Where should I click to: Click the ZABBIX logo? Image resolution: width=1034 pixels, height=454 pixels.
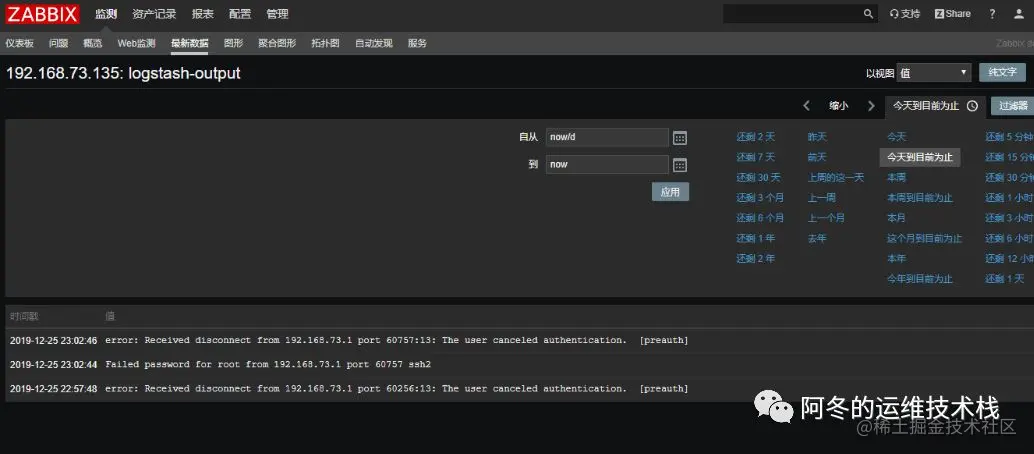[x=43, y=14]
